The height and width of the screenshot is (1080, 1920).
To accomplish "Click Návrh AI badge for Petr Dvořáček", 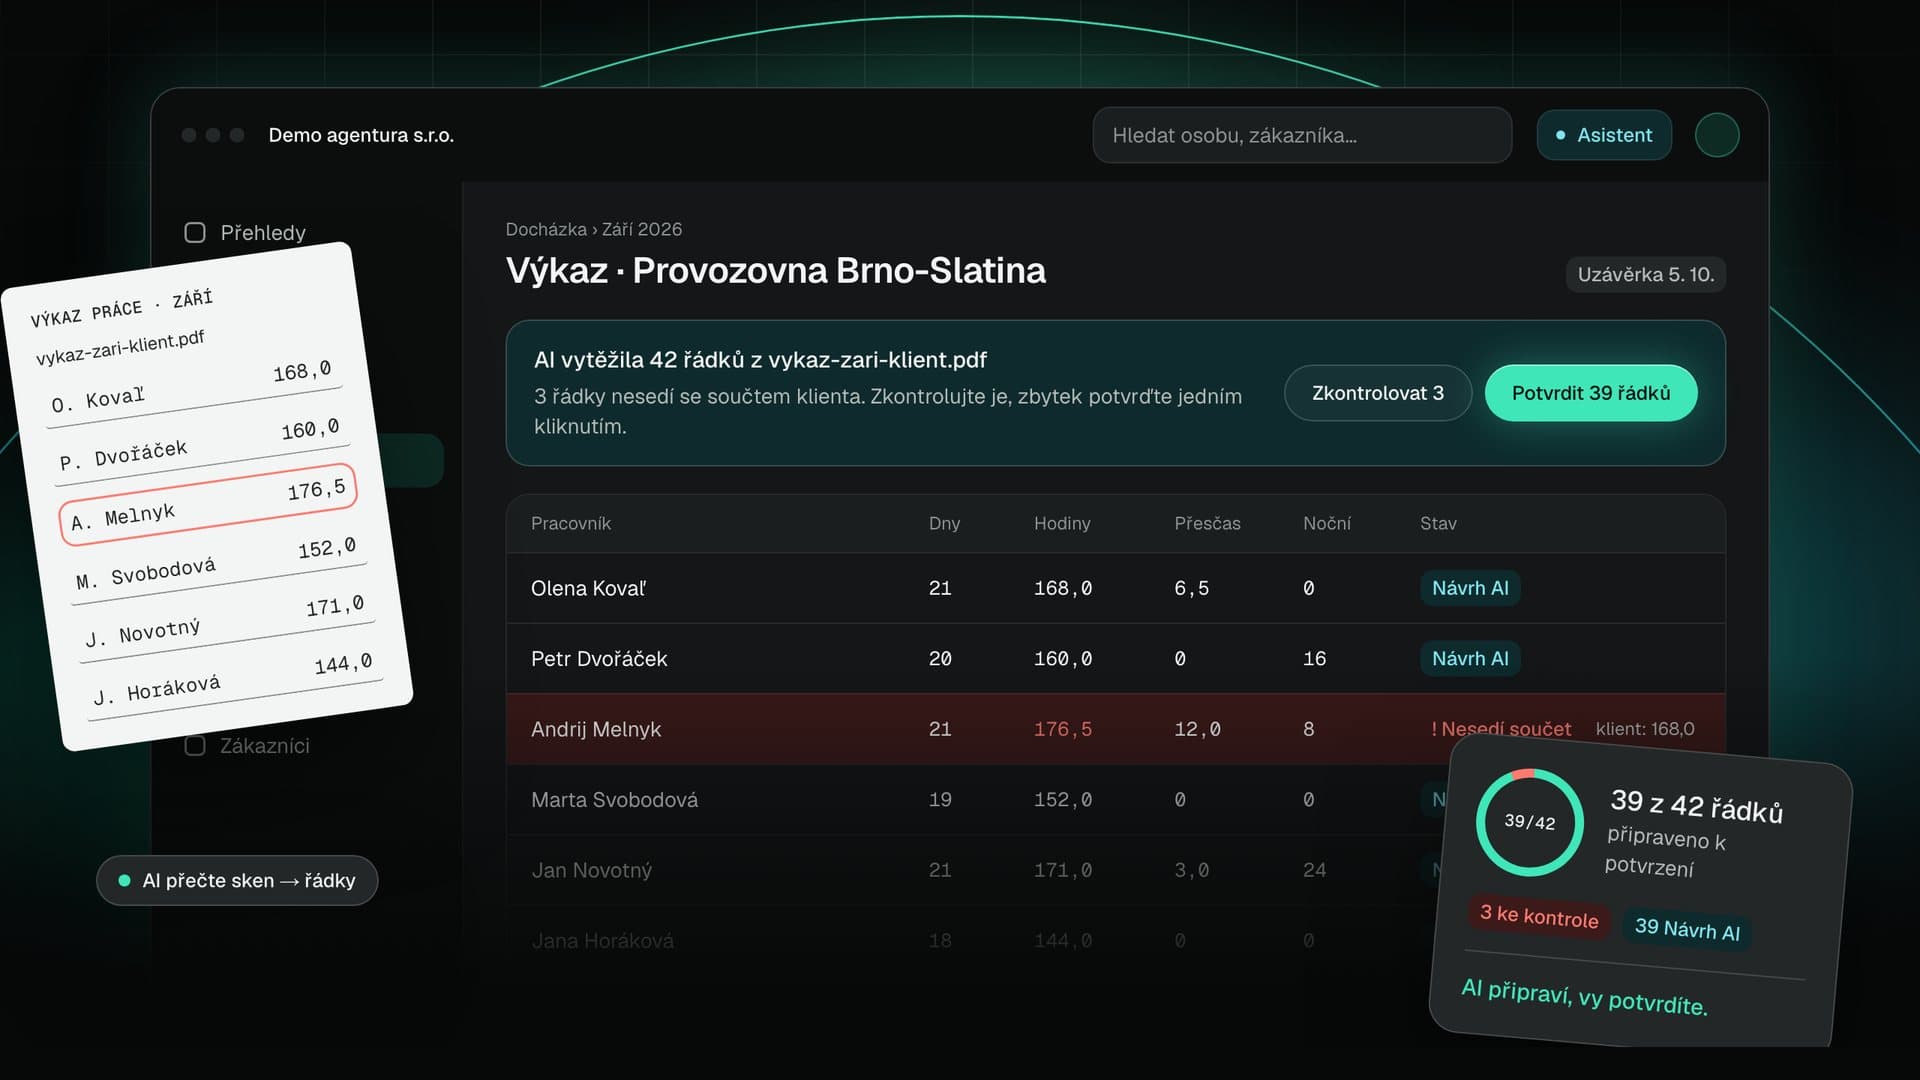I will [x=1470, y=659].
